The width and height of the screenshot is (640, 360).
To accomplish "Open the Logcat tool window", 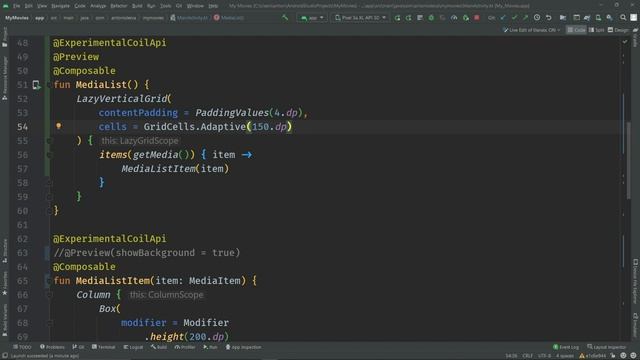I will point(133,347).
